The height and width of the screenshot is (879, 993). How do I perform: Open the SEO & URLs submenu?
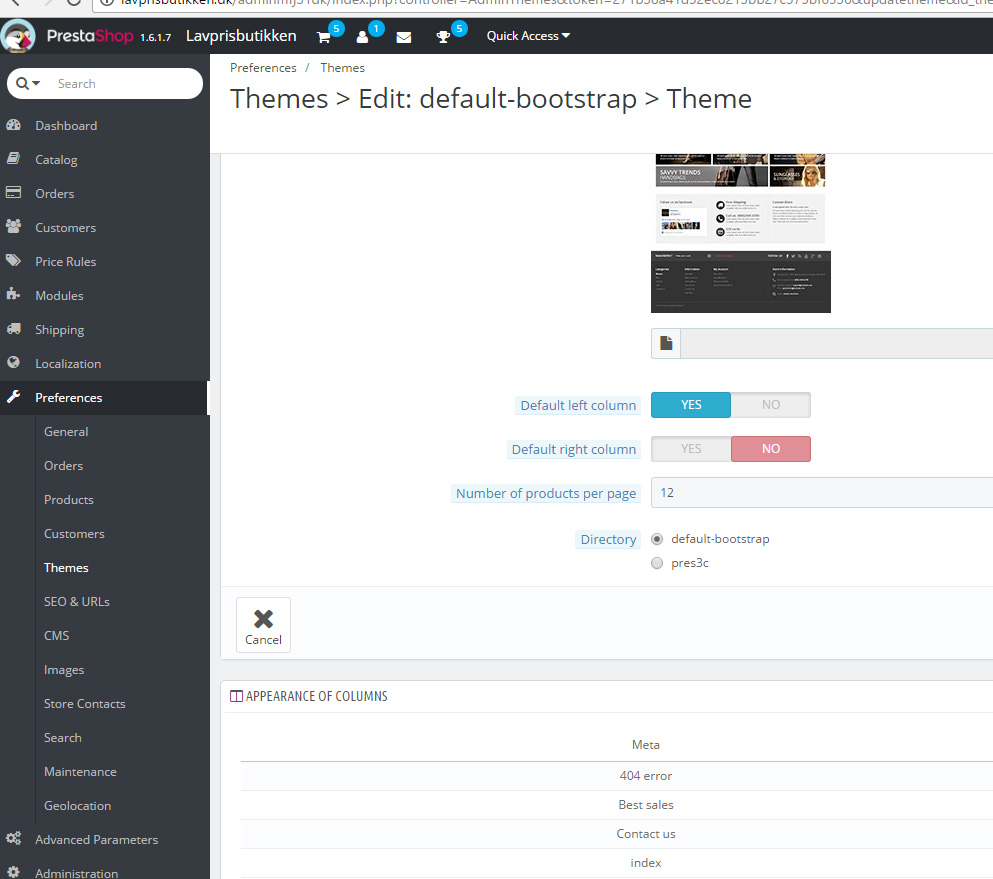77,602
